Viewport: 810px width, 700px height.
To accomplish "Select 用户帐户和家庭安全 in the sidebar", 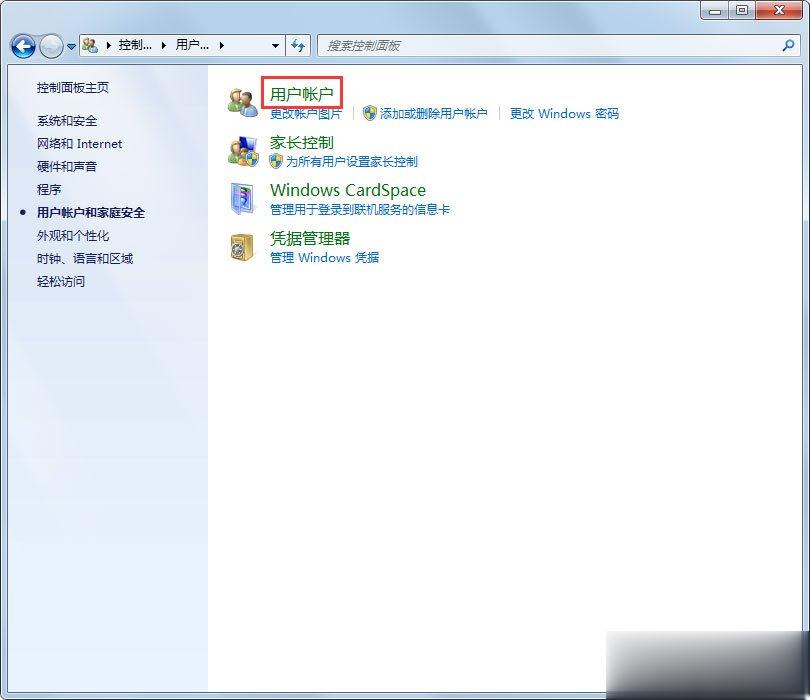I will tap(91, 212).
